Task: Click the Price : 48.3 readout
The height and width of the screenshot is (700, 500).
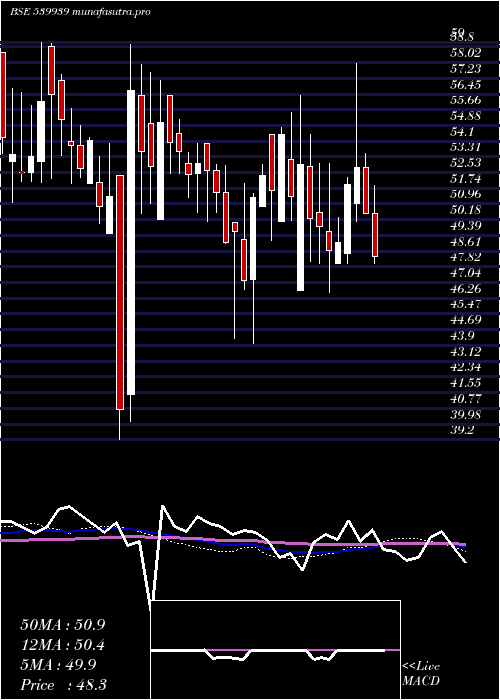Action: [x=63, y=684]
